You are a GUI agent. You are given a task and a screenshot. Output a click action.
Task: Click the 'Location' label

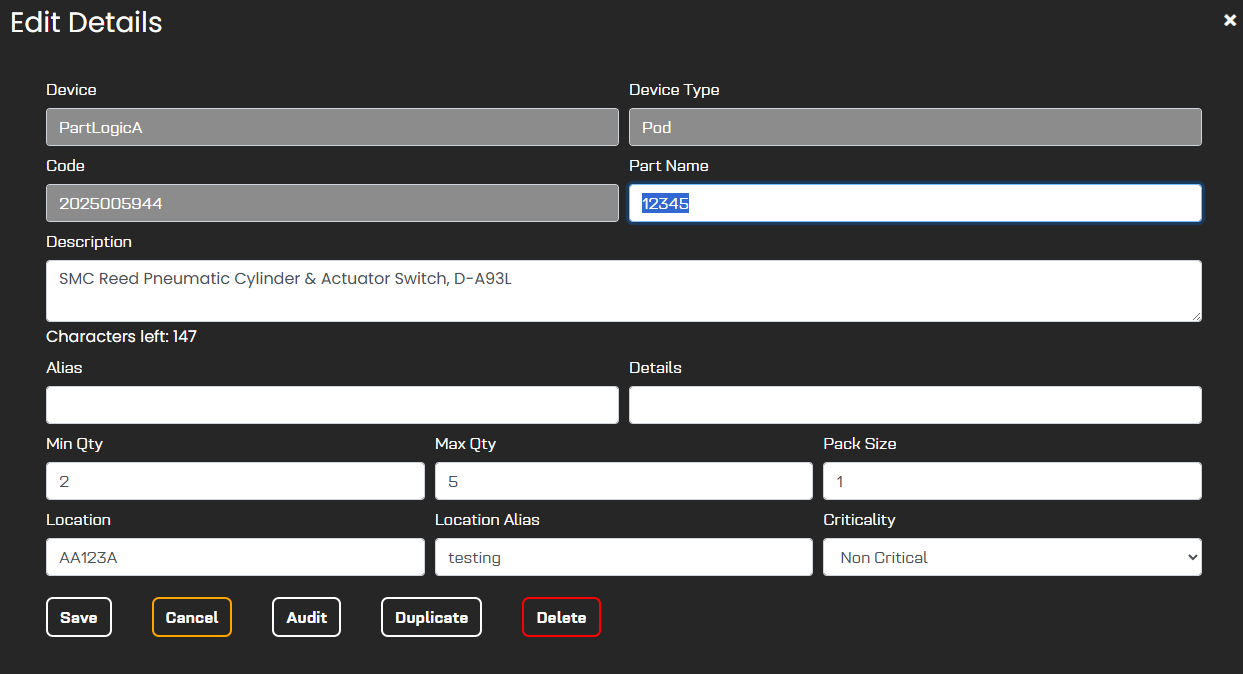pyautogui.click(x=78, y=520)
